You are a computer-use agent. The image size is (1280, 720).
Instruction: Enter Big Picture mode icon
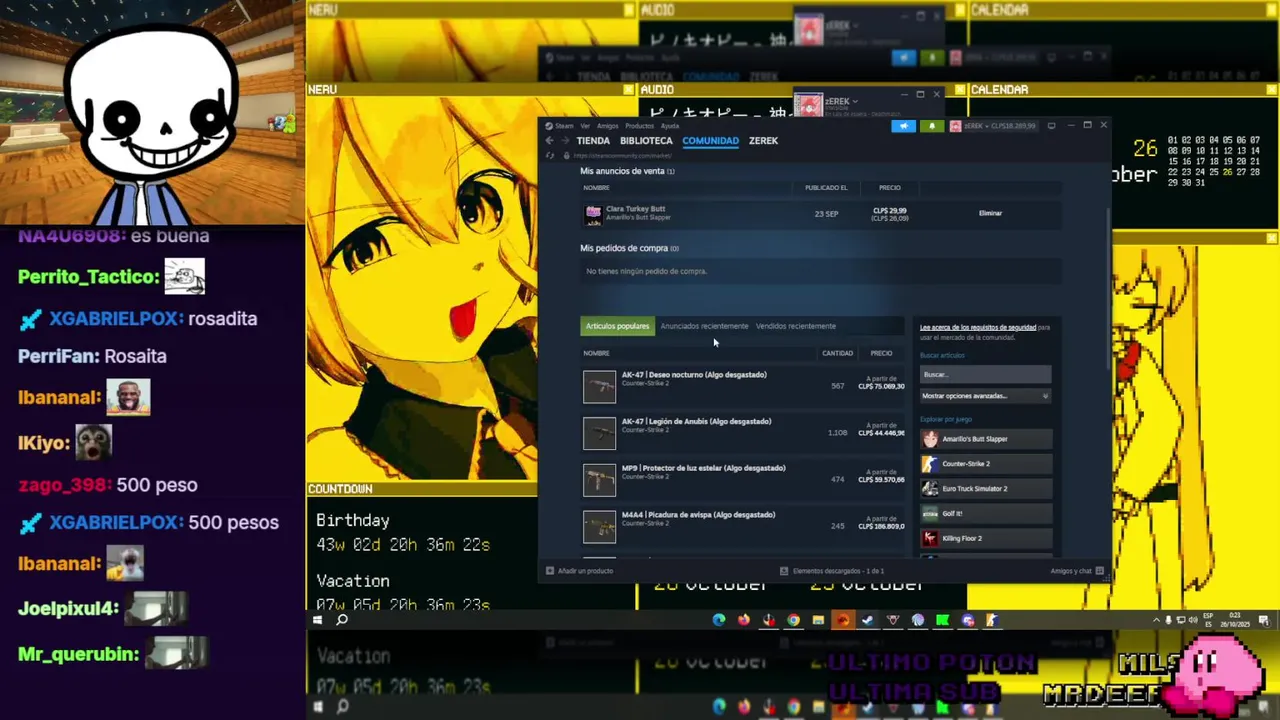click(1051, 126)
